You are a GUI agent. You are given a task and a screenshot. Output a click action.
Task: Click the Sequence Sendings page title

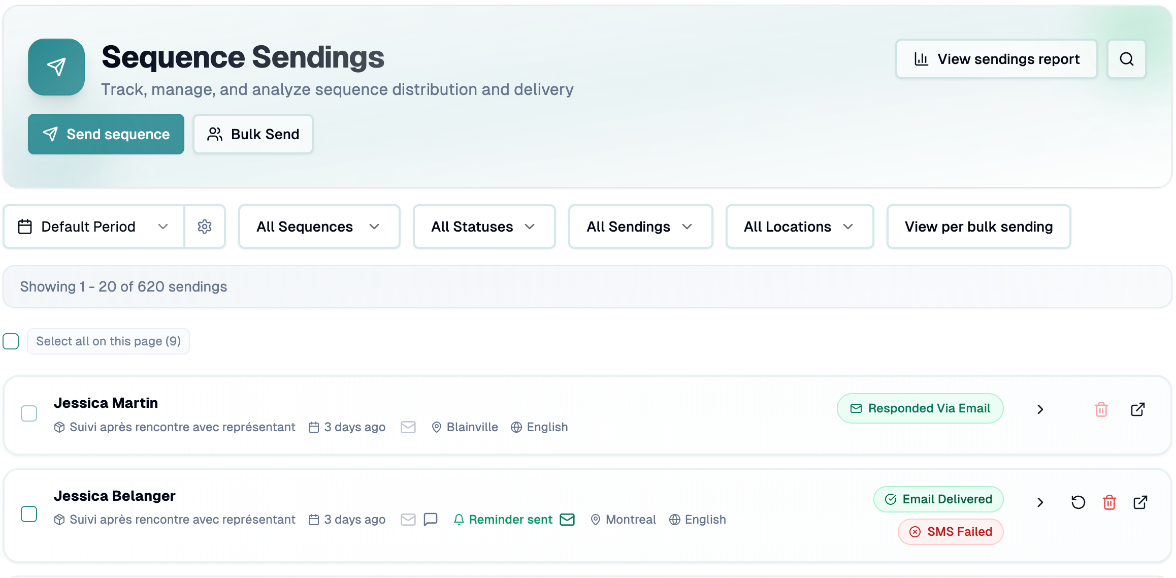coord(243,57)
